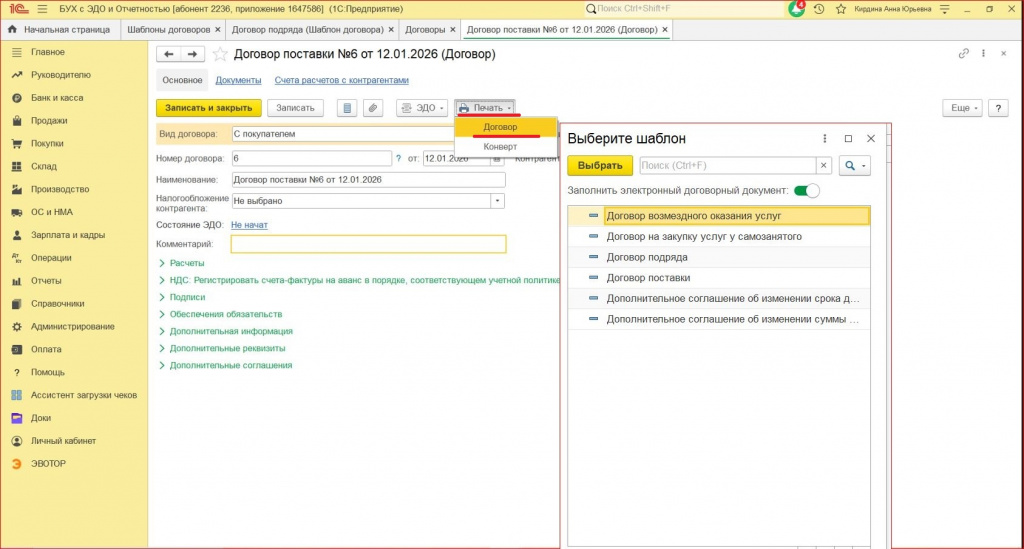
Task: Open the Администрирование section
Action: [x=72, y=326]
